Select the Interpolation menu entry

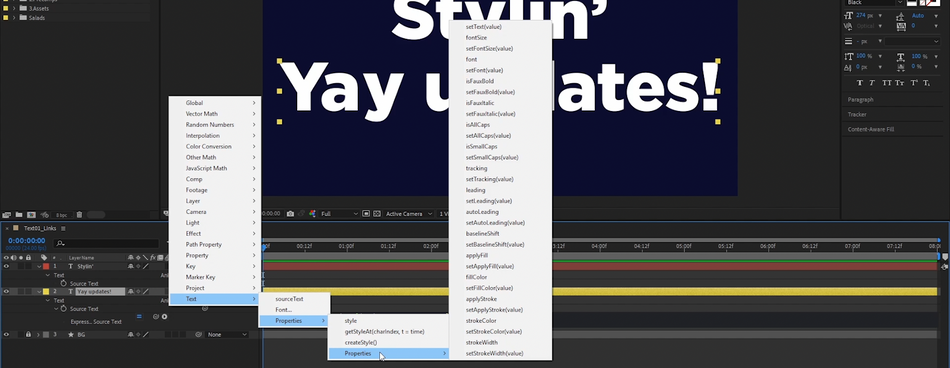[215, 136]
